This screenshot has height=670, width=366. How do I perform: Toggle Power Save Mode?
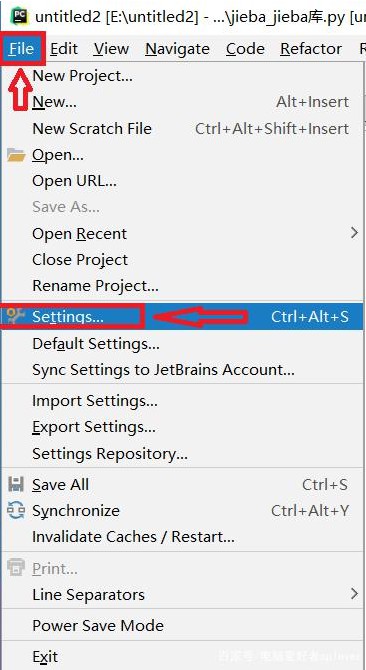98,626
